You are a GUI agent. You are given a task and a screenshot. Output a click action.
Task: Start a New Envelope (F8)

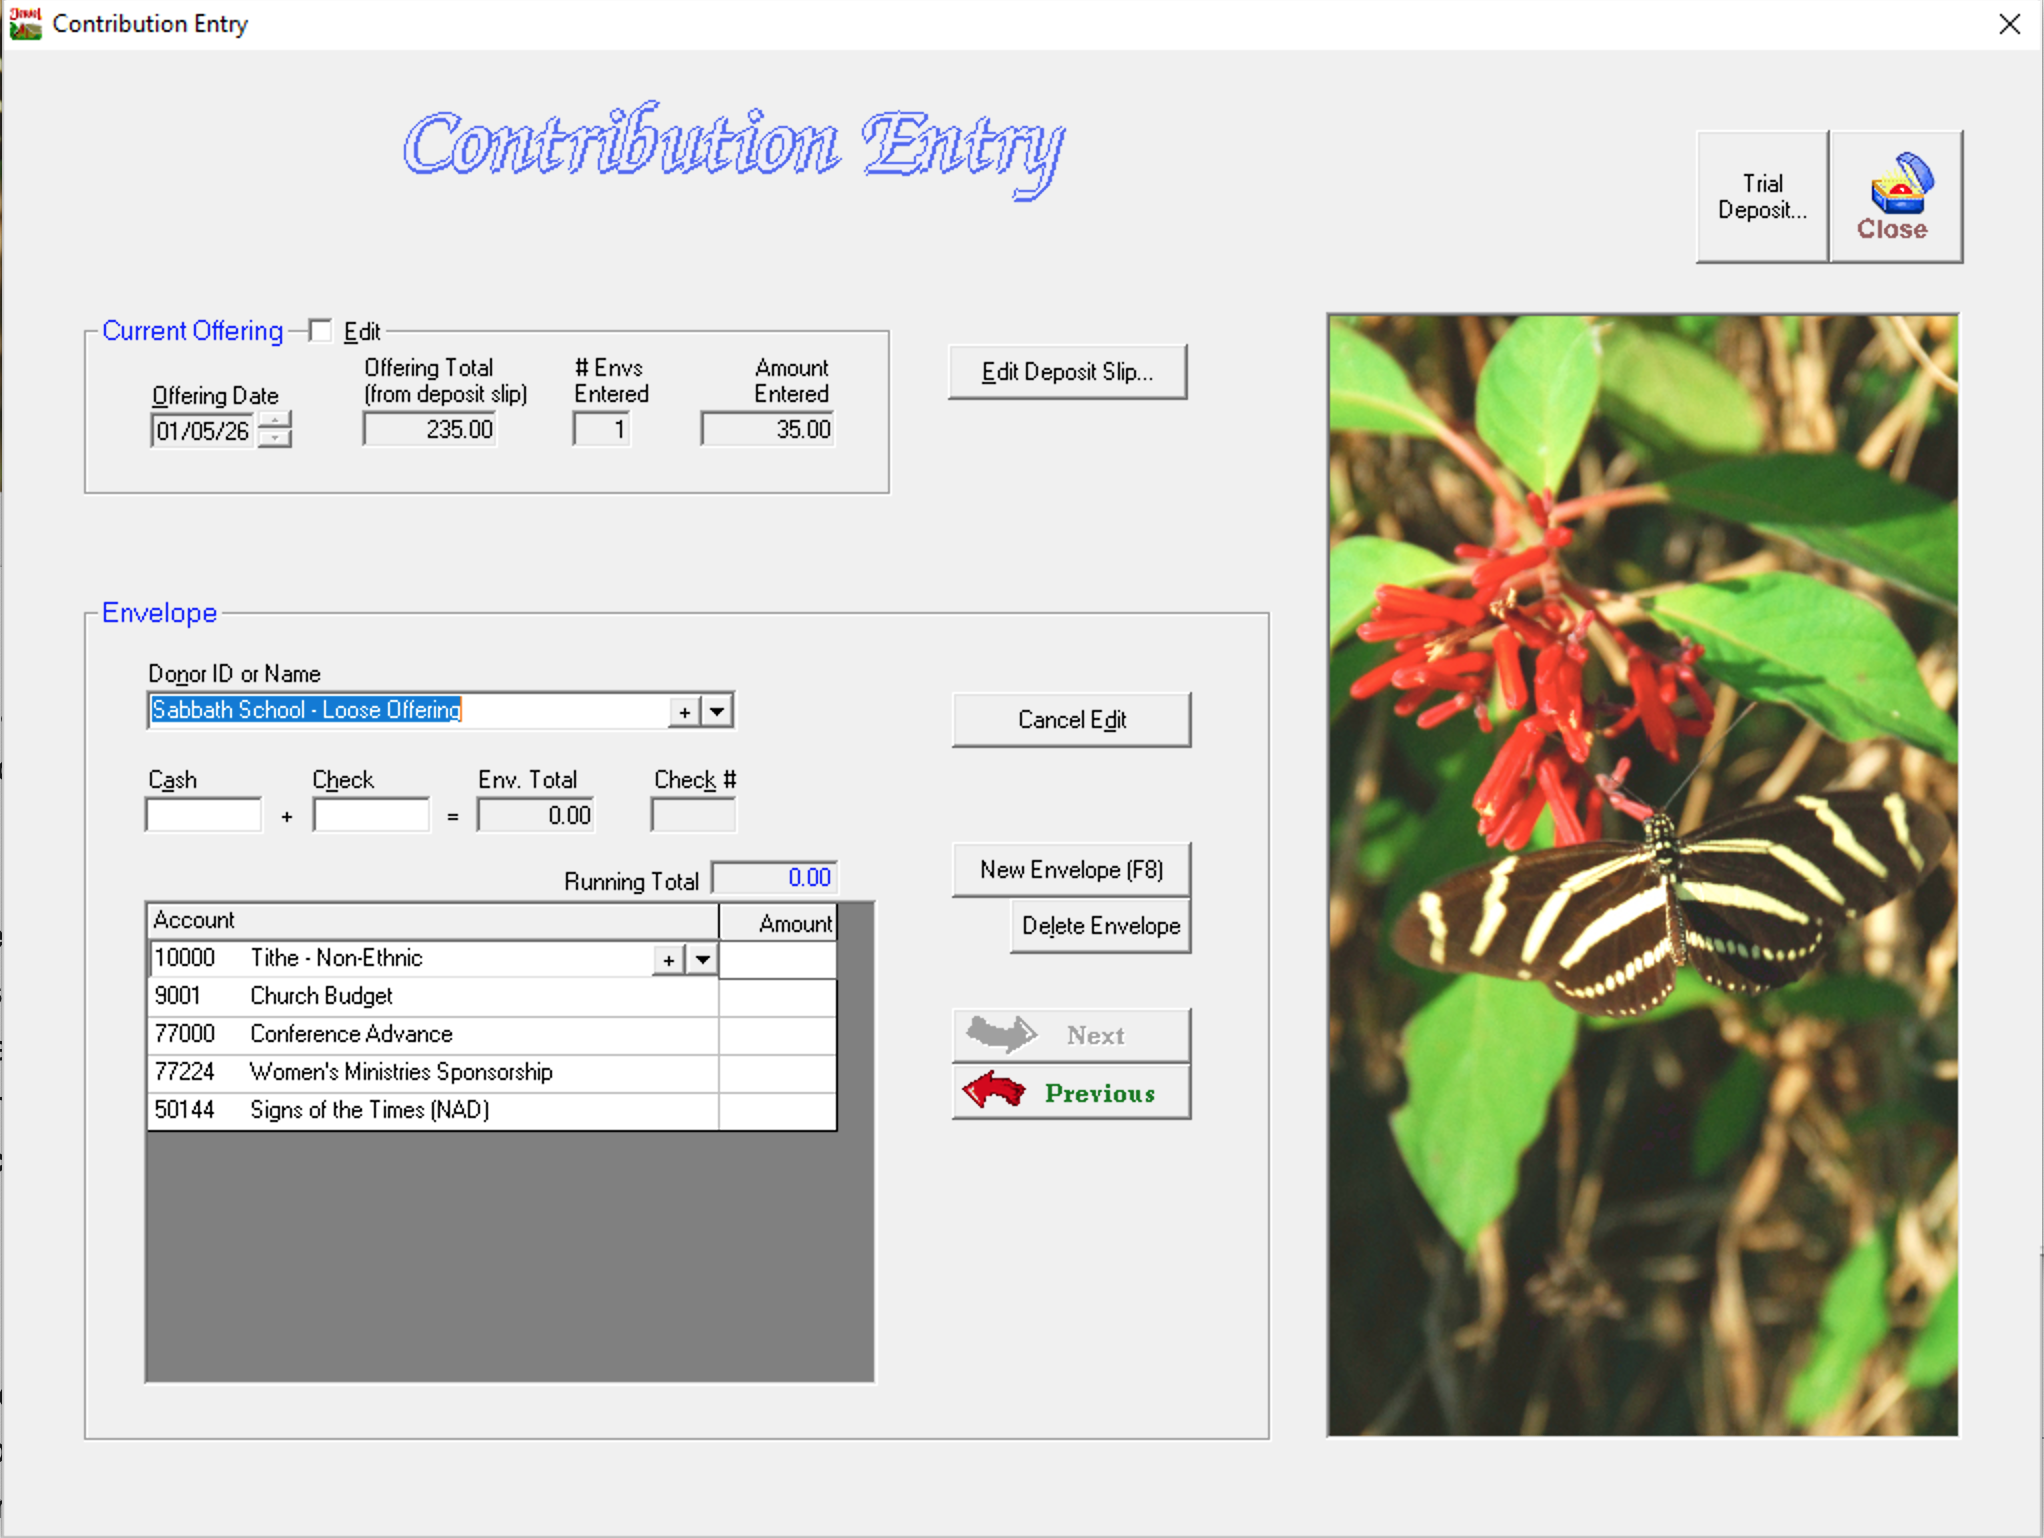coord(1070,870)
